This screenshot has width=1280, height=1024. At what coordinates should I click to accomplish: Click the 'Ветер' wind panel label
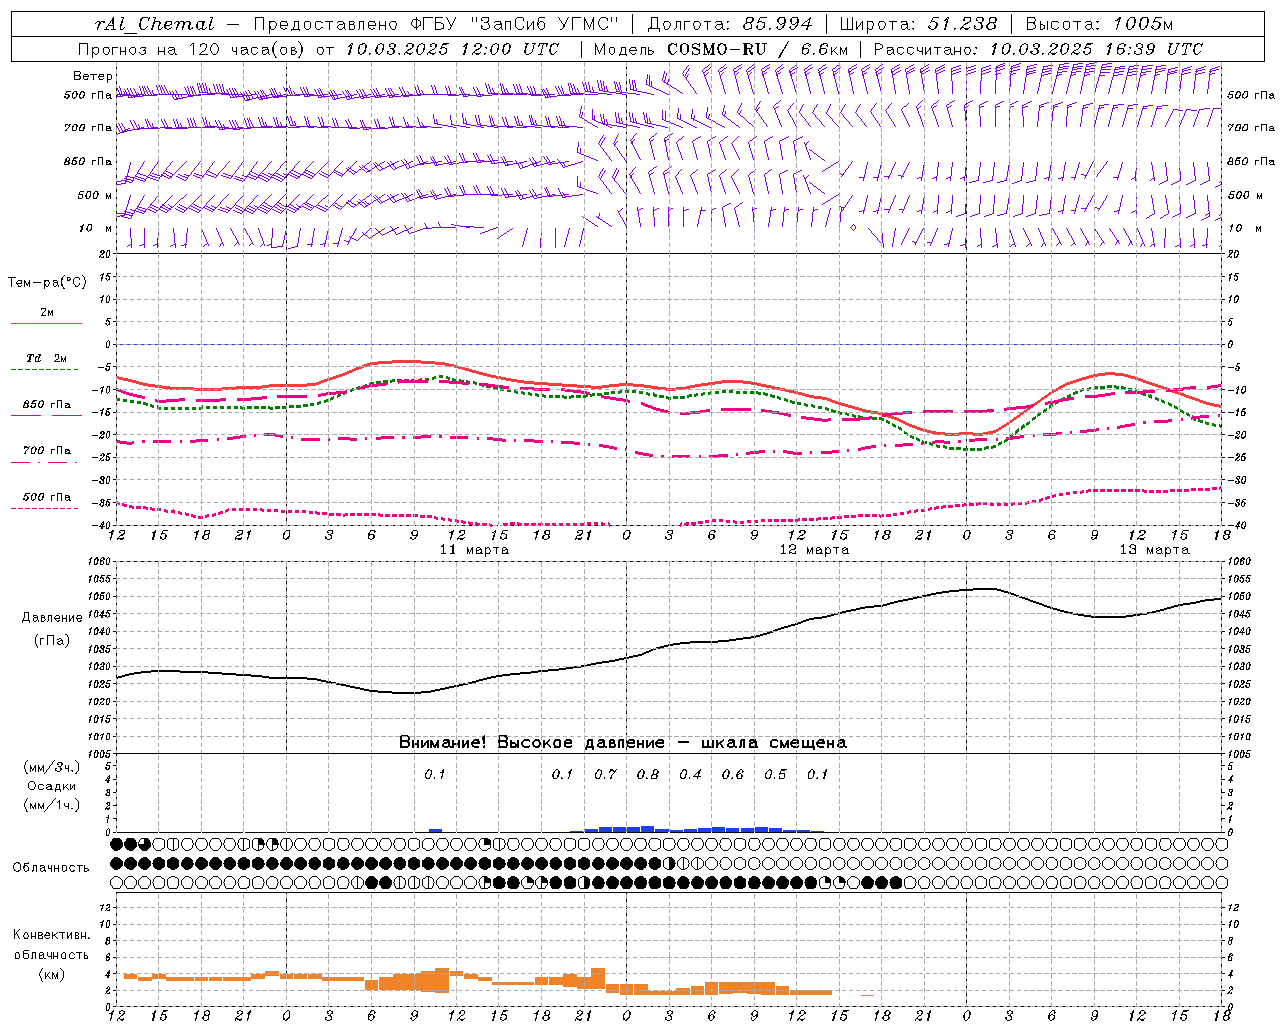[x=93, y=76]
